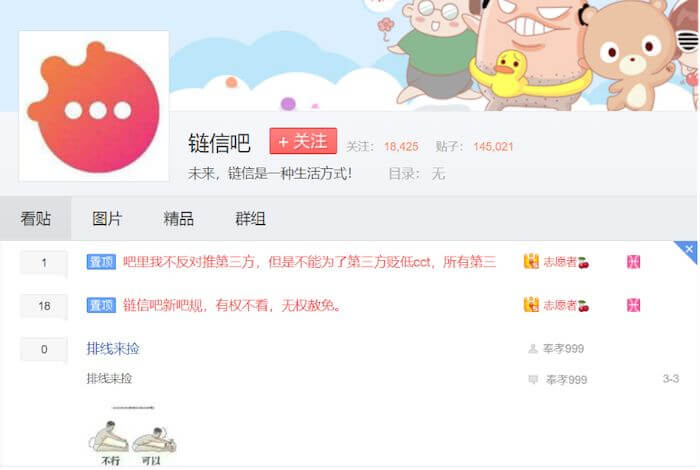Follow the forum with + 关注 button

pos(303,141)
